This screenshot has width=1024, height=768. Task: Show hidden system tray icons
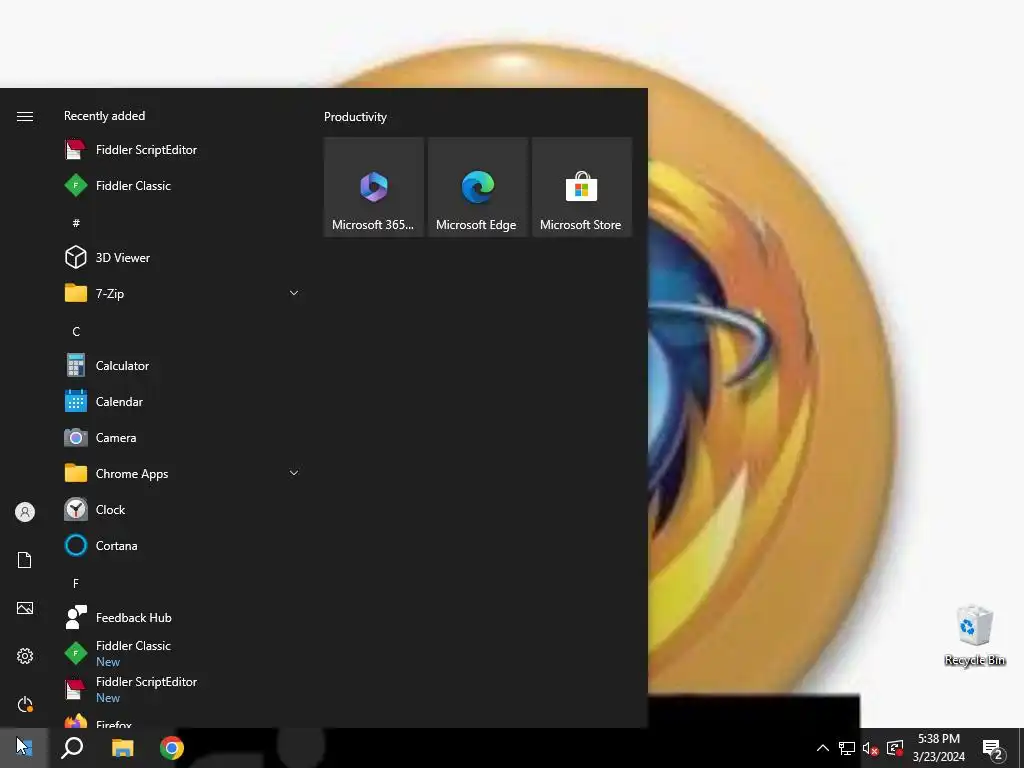(823, 748)
